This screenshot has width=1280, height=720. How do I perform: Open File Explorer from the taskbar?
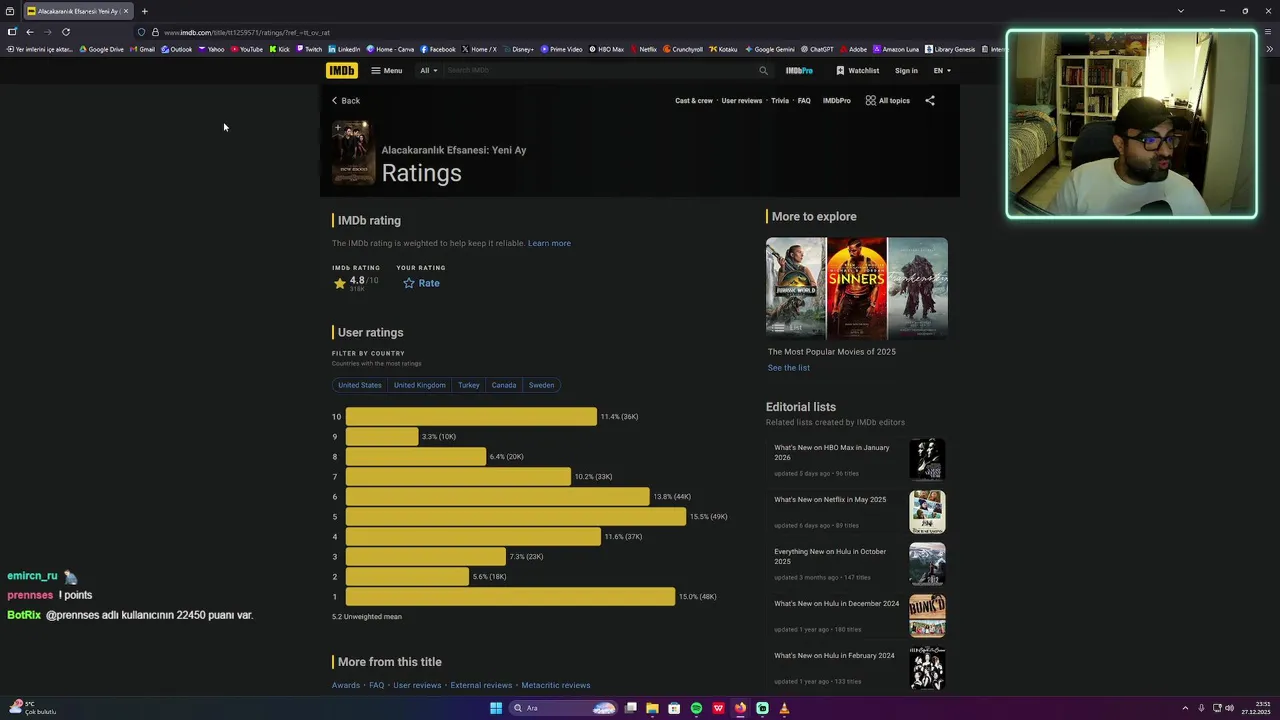point(652,708)
